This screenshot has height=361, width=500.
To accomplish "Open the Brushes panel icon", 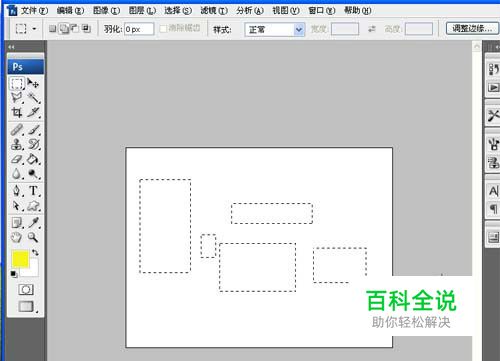I will (493, 144).
